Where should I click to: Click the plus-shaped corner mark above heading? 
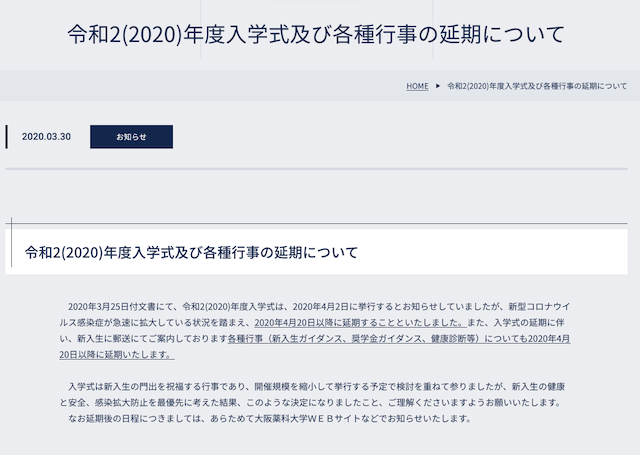click(10, 223)
